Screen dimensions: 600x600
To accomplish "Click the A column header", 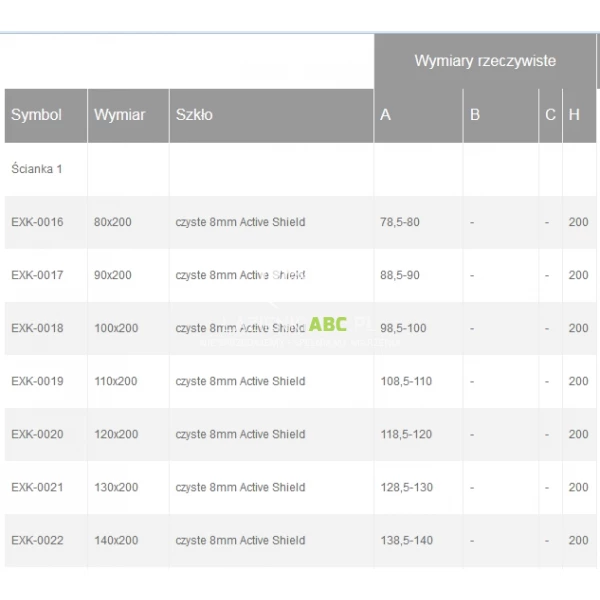I will 386,115.
